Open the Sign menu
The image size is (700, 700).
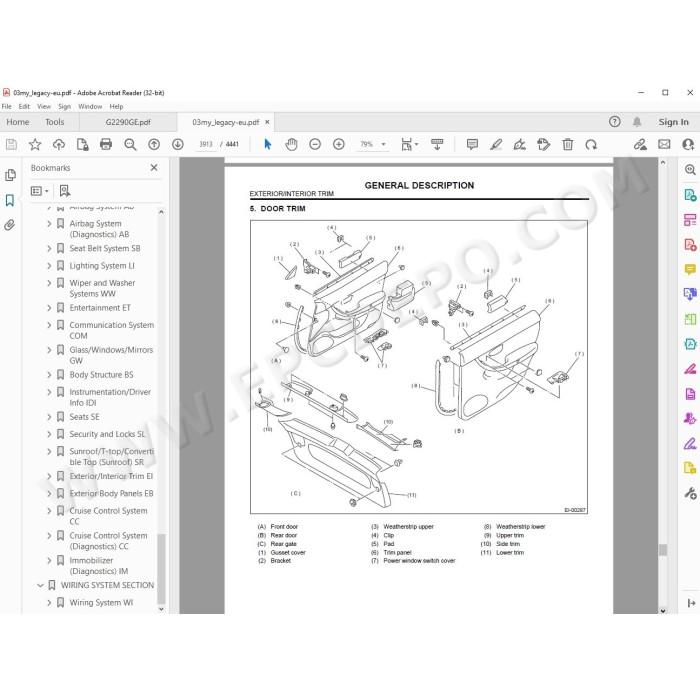pos(64,106)
